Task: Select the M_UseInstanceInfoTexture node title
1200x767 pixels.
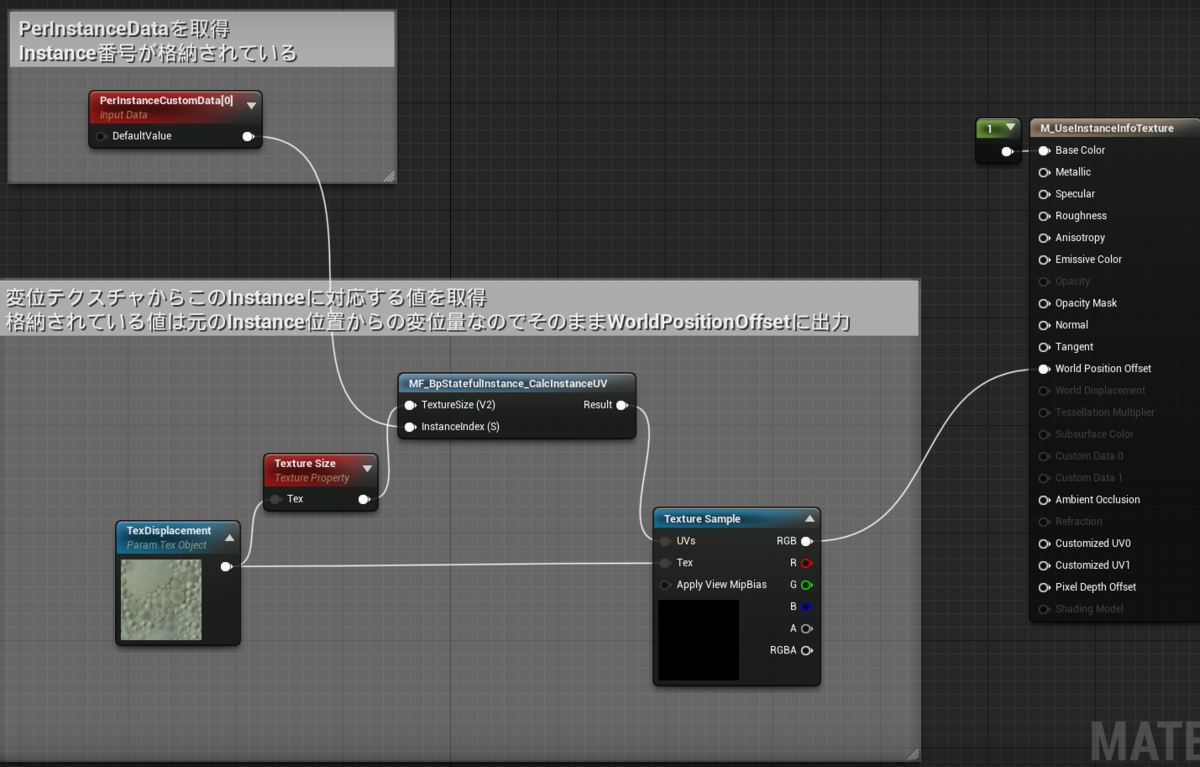Action: pos(1107,128)
